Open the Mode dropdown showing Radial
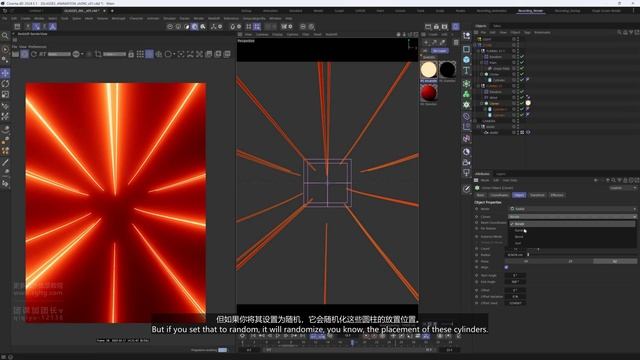The image size is (640, 360). click(572, 209)
